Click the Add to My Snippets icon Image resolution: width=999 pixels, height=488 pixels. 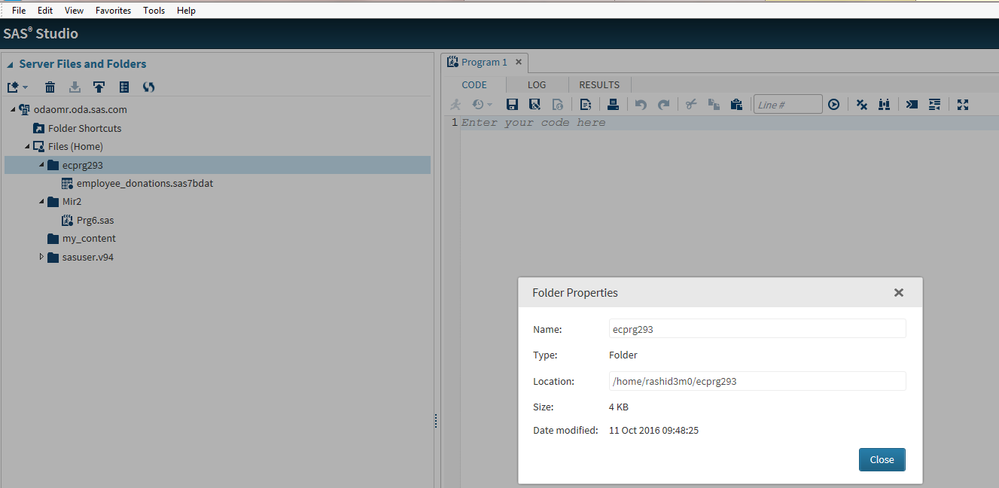(x=586, y=104)
